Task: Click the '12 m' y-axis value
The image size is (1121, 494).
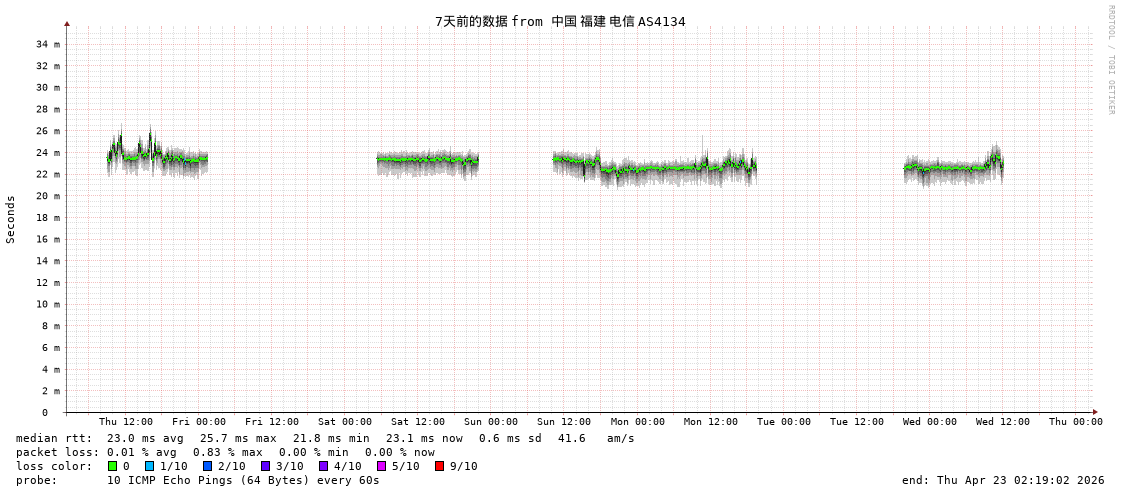Action: point(48,282)
